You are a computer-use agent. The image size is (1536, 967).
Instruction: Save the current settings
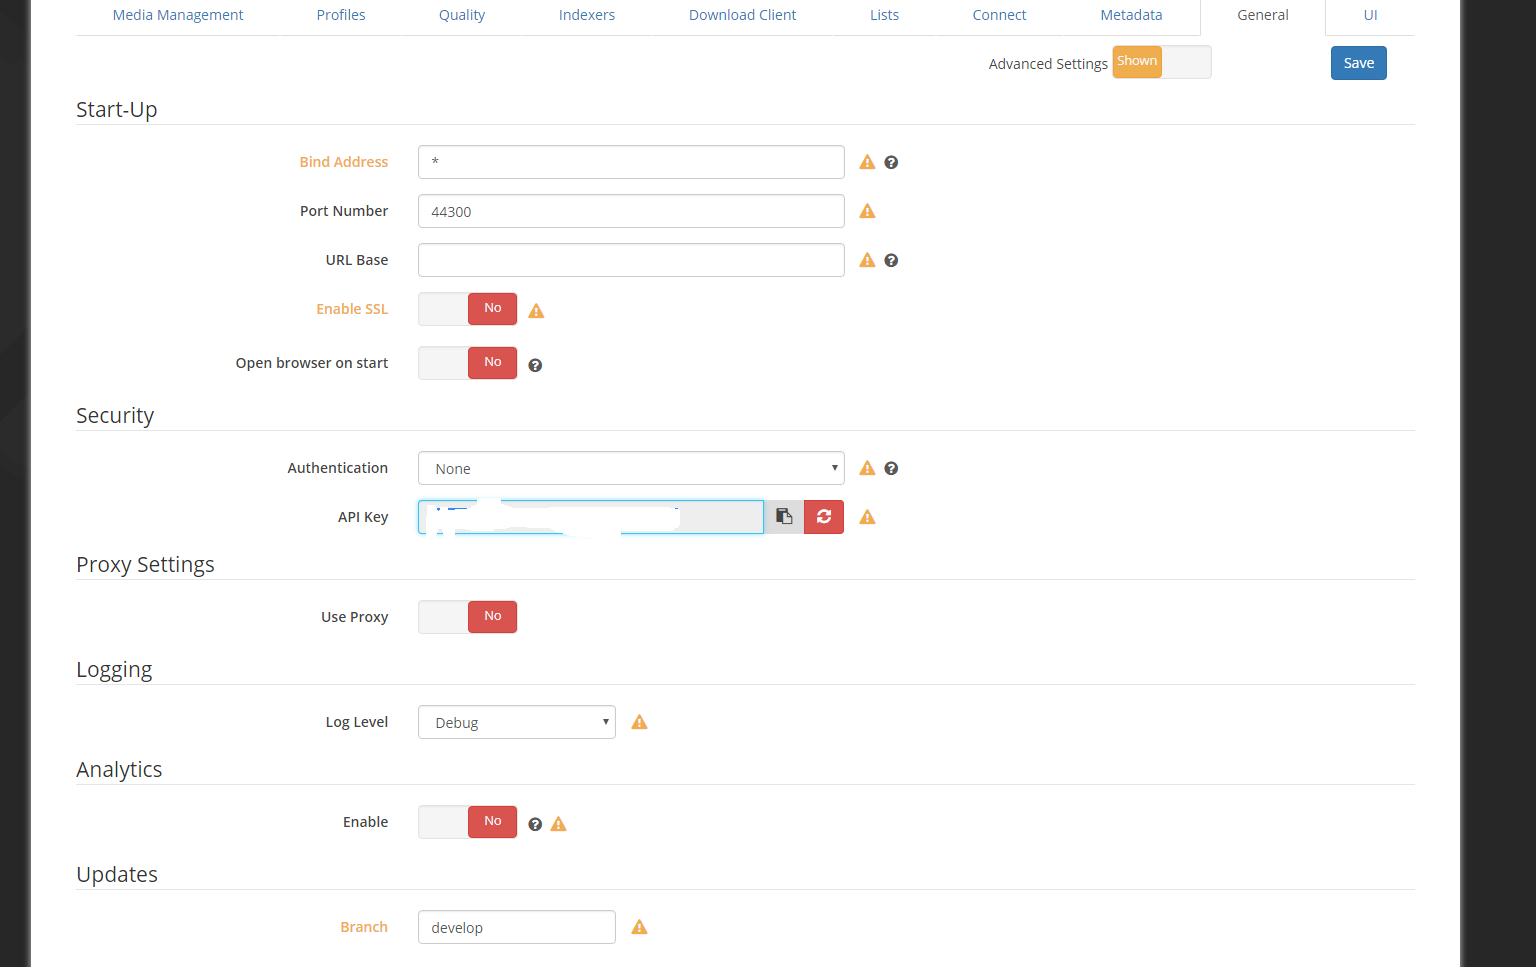1358,62
